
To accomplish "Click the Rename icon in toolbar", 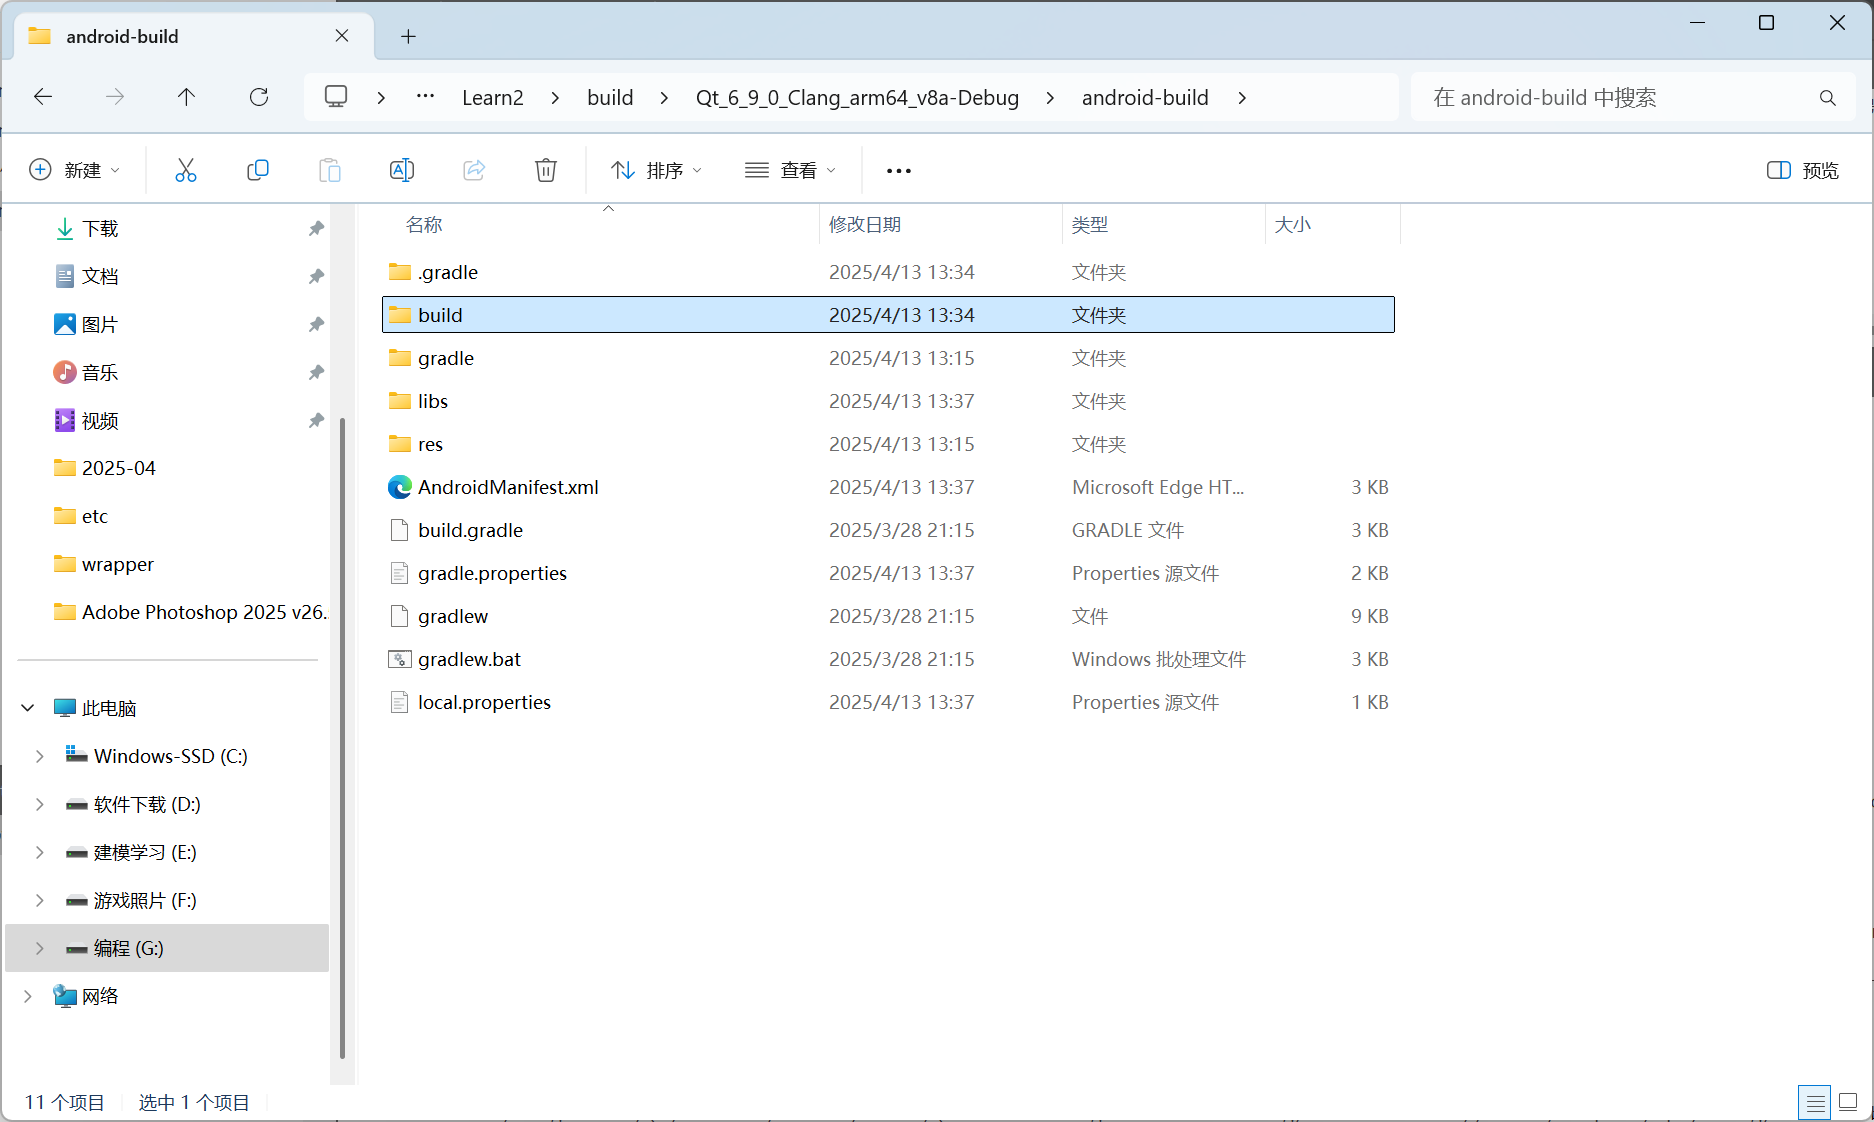I will tap(402, 170).
